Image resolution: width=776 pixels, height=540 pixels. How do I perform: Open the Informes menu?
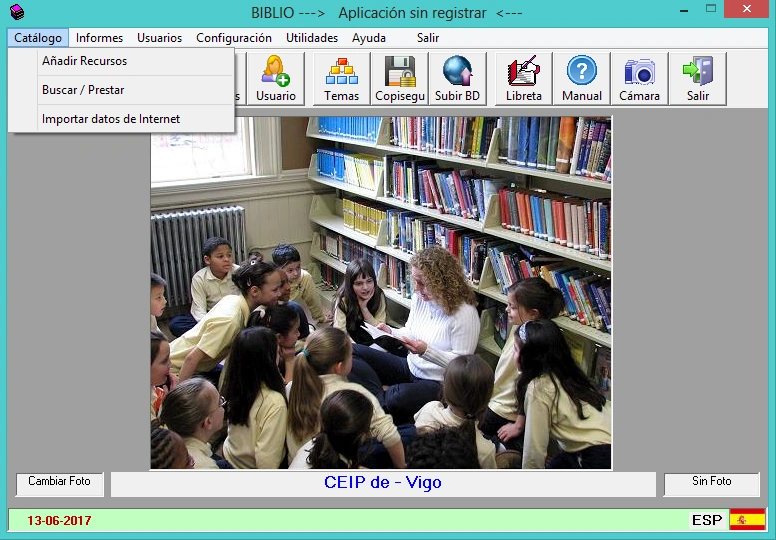click(x=99, y=38)
